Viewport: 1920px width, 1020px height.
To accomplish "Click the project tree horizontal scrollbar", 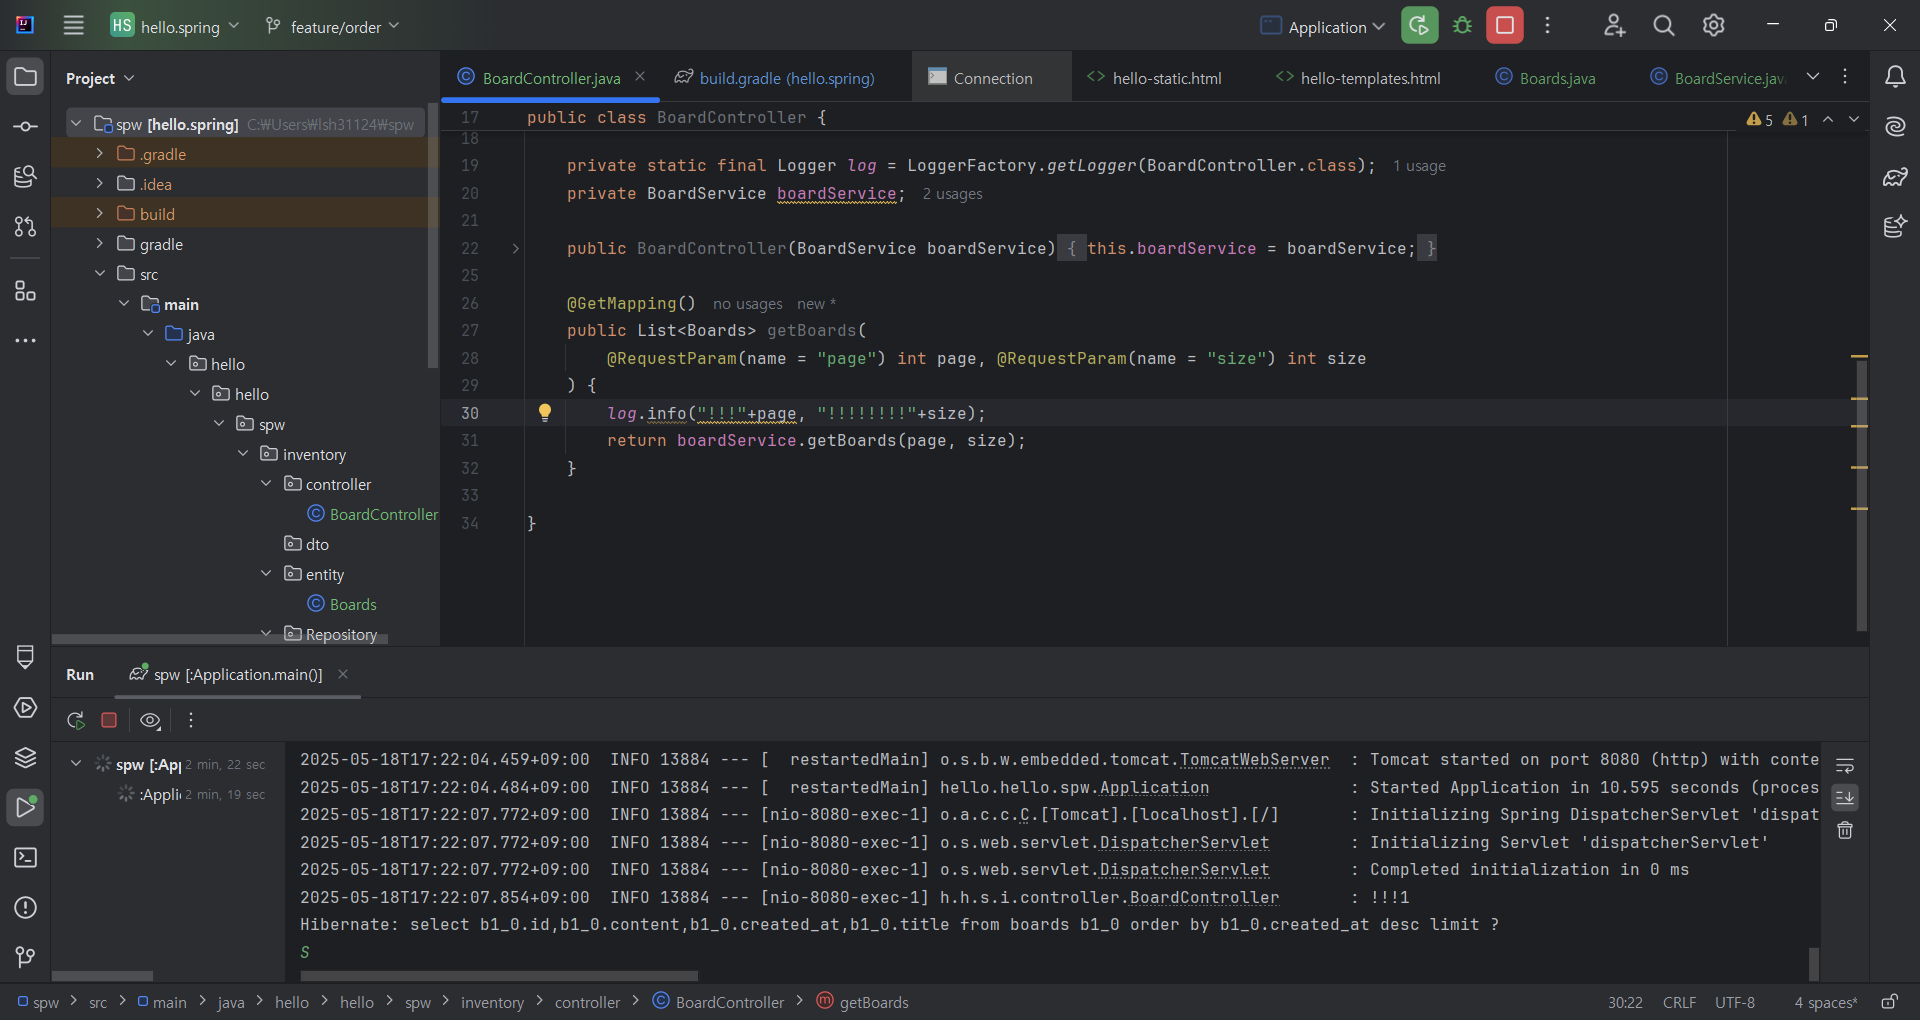I will [220, 638].
